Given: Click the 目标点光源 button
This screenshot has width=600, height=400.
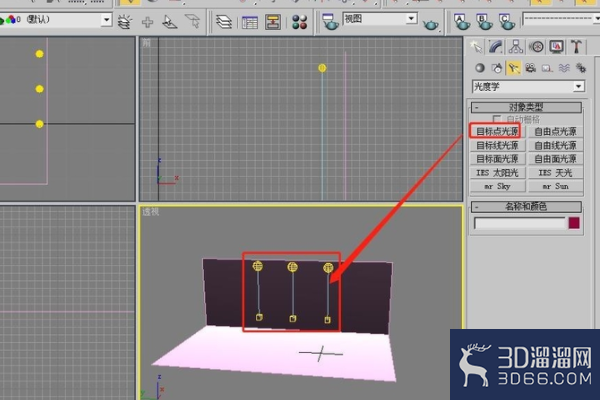Looking at the screenshot, I should pyautogui.click(x=497, y=131).
